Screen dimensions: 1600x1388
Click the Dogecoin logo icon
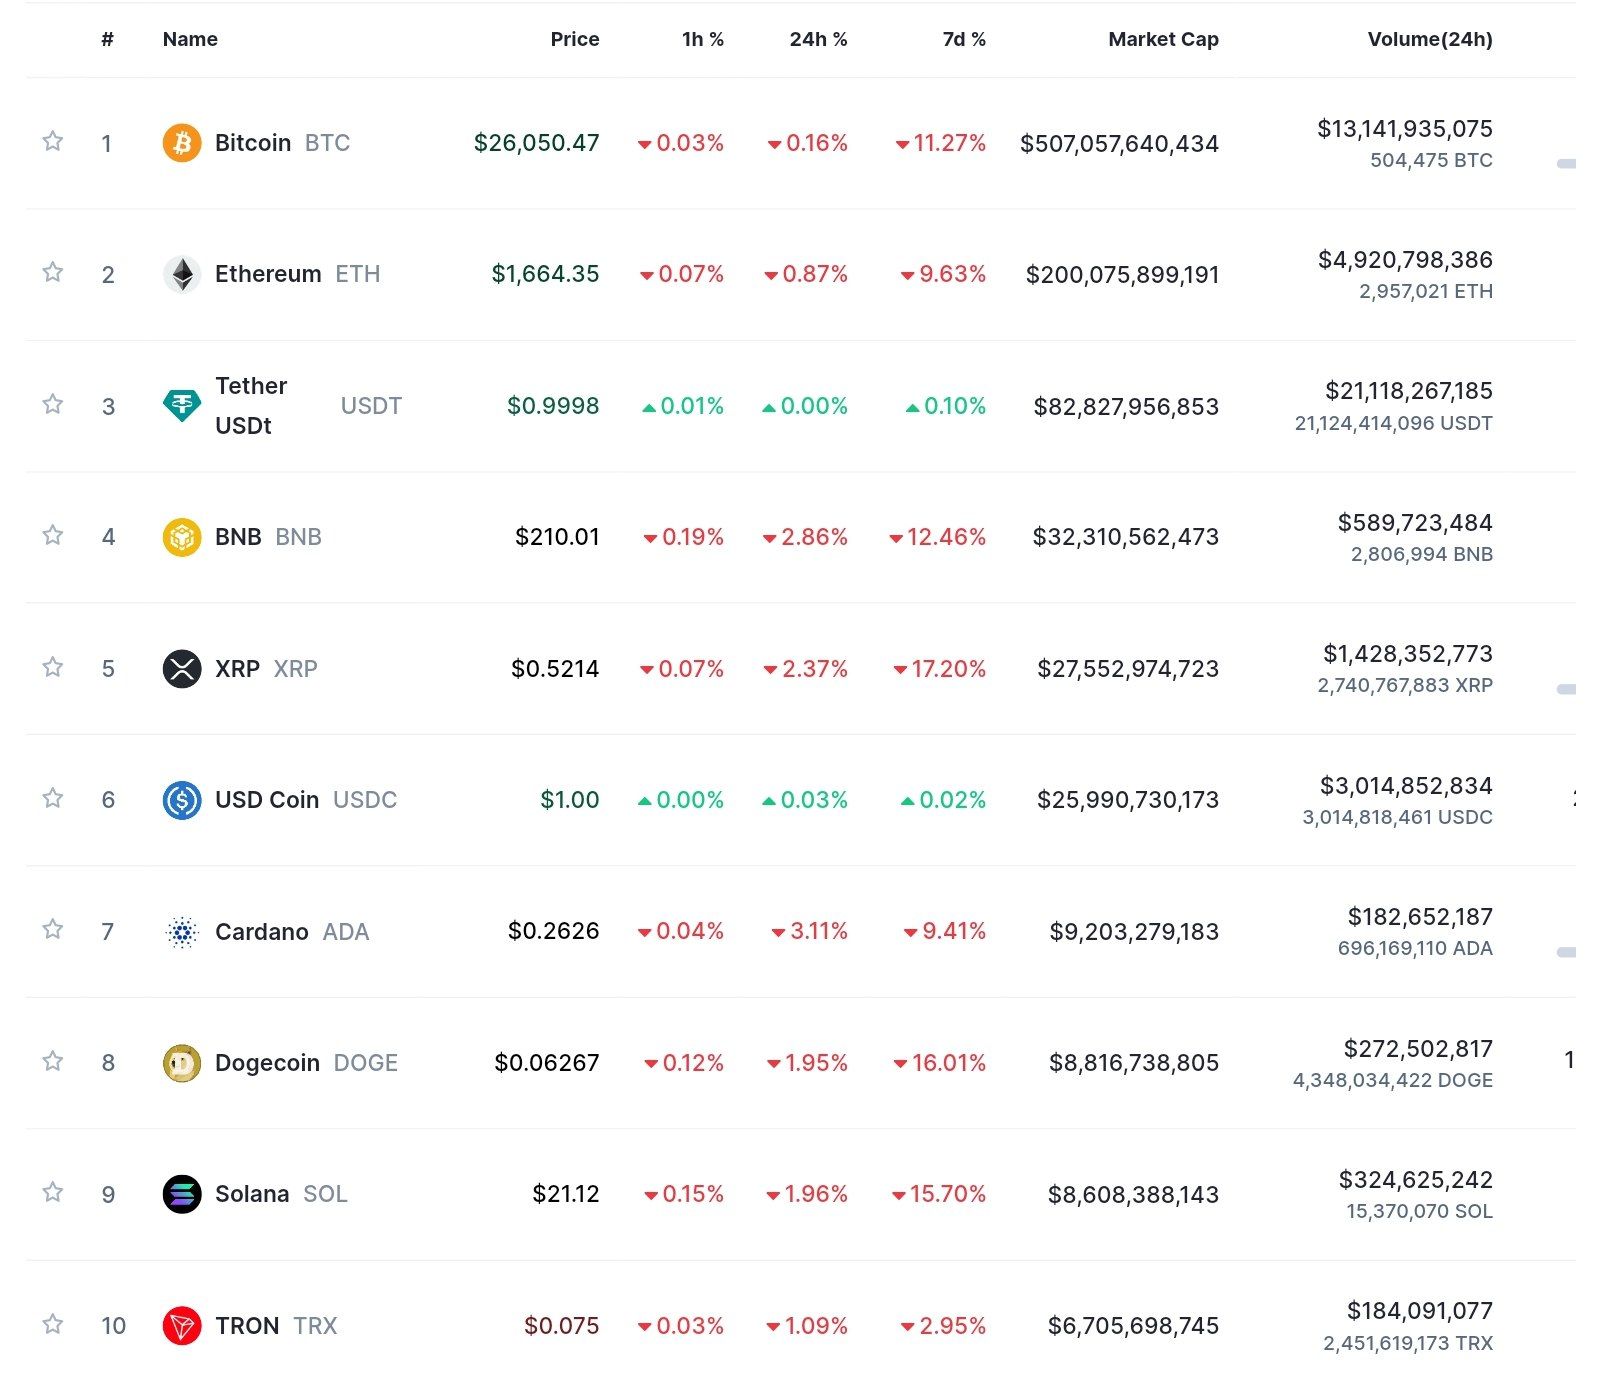tap(181, 1063)
